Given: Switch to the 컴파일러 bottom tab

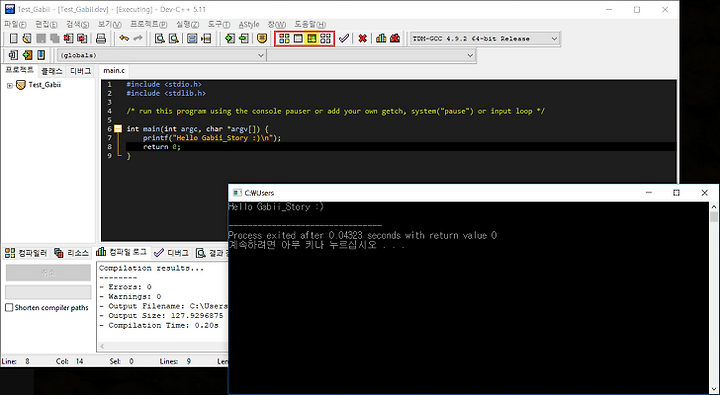Looking at the screenshot, I should click(26, 253).
